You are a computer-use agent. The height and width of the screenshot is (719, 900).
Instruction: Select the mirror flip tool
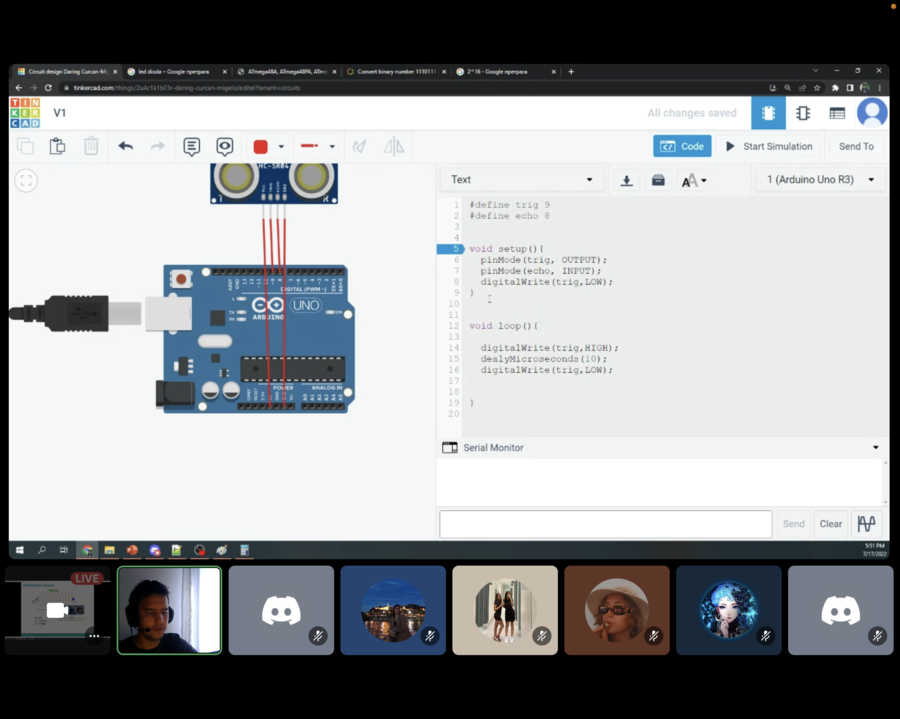pos(395,146)
